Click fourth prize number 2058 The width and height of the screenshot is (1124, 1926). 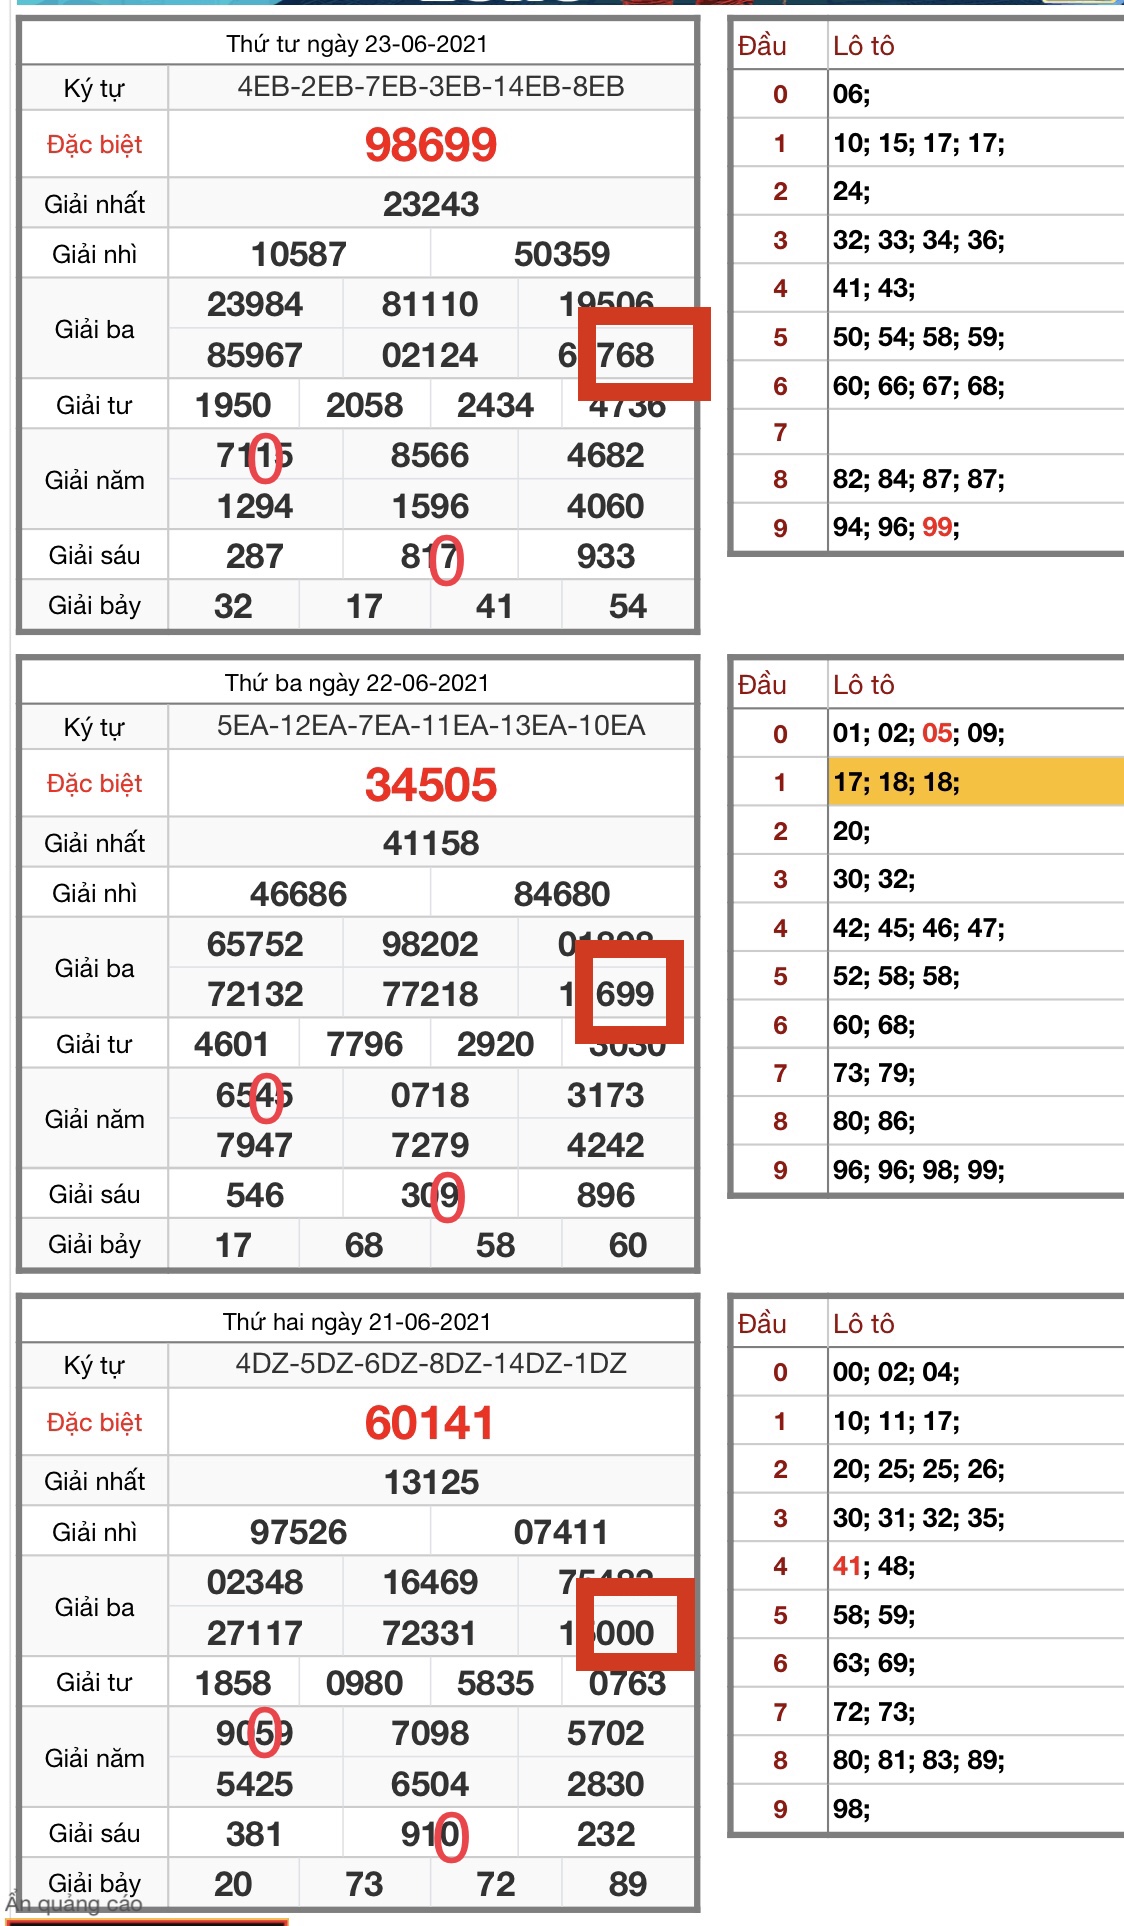coord(364,405)
